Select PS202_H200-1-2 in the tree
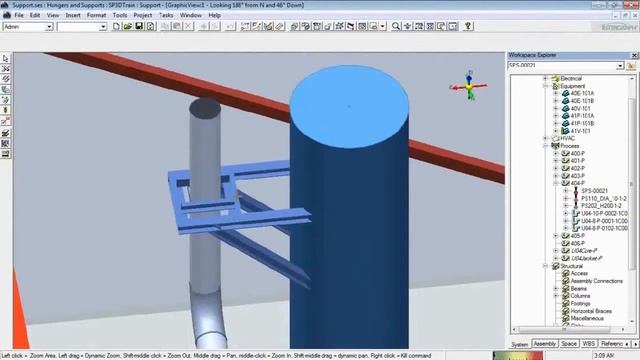This screenshot has width=640, height=360. [x=601, y=206]
